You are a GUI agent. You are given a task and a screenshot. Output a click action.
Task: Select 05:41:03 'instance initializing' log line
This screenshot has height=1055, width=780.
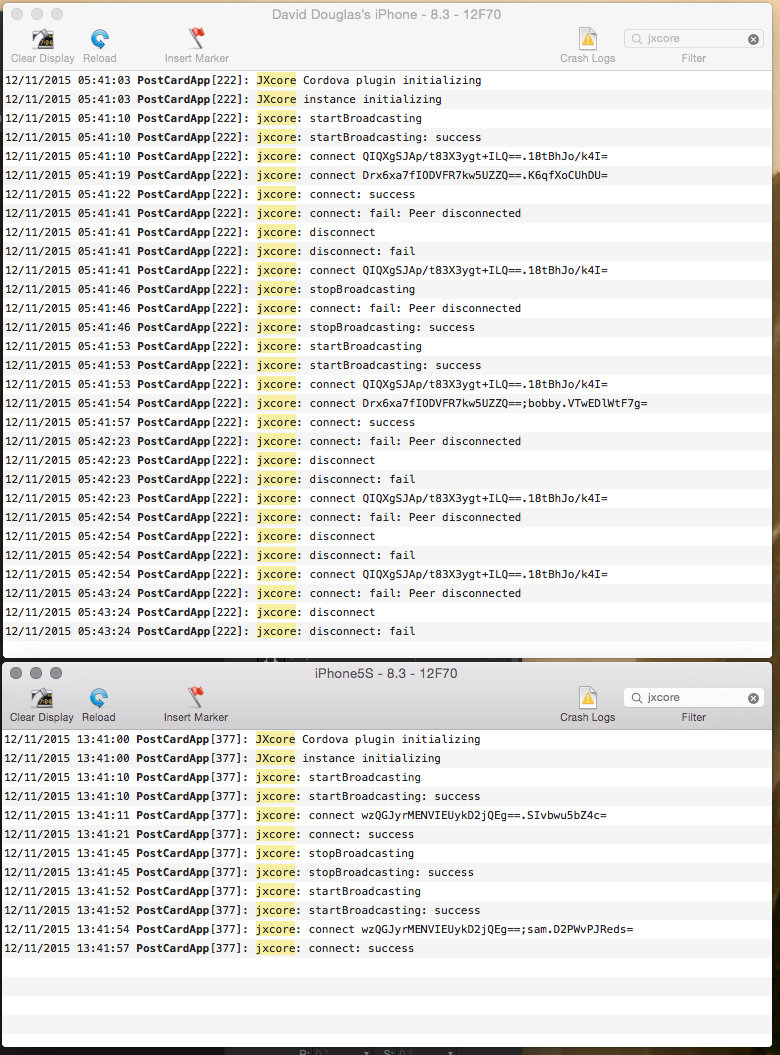[x=387, y=99]
